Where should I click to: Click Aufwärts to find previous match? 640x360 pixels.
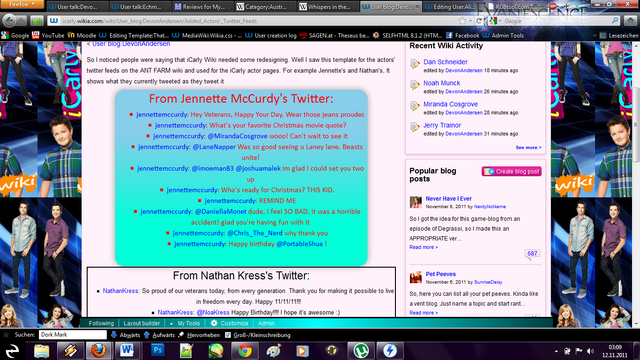coord(159,335)
